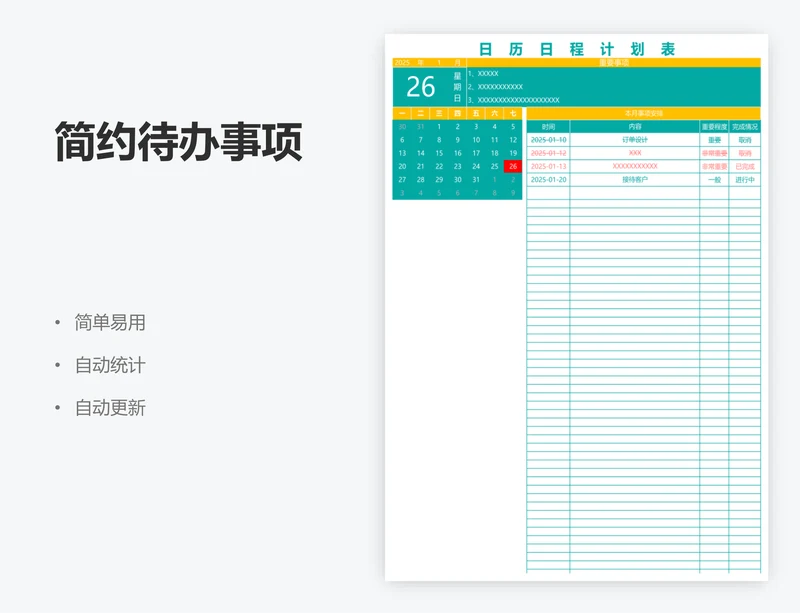Select the 重要事项 yellow header bar
800x613 pixels.
coord(614,62)
